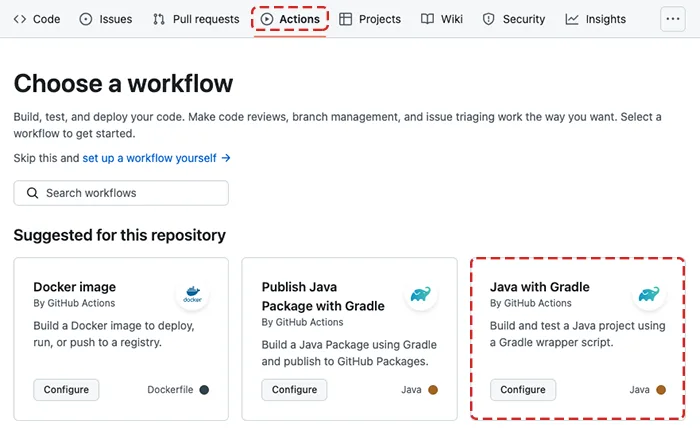Configure Publish Java Package with Gradle
This screenshot has width=700, height=428.
(x=294, y=390)
